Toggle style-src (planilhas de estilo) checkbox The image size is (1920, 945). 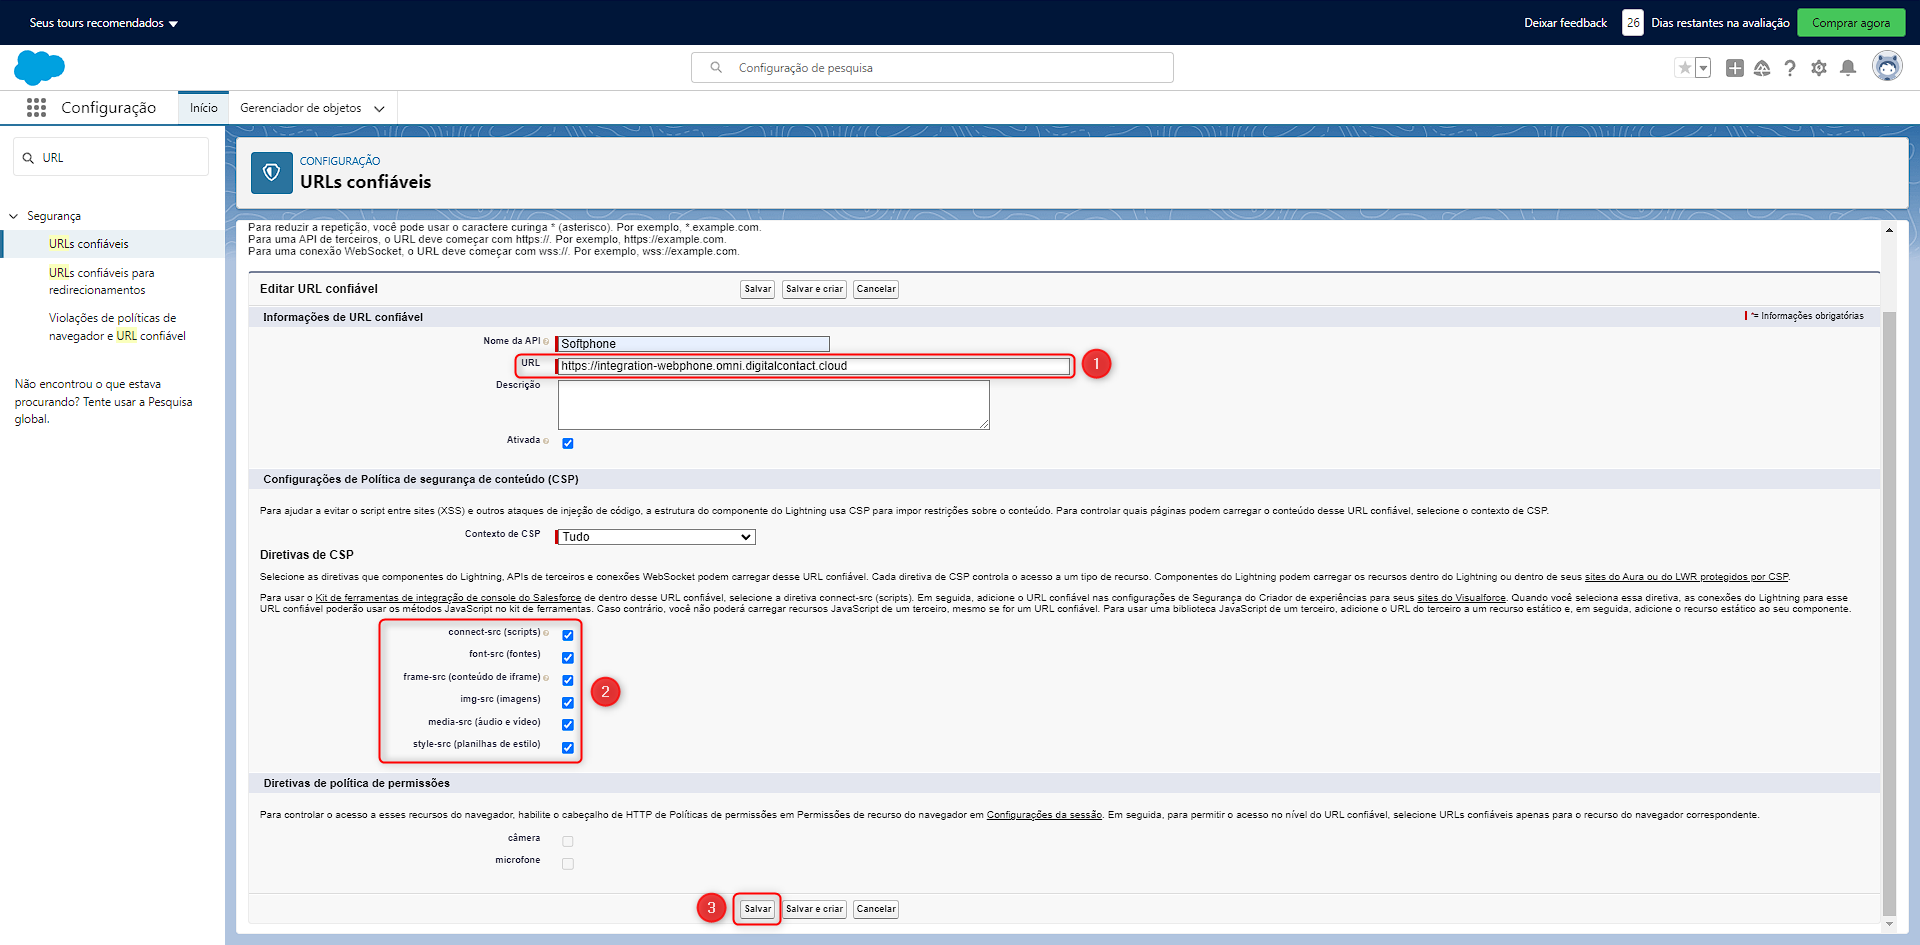[x=567, y=747]
